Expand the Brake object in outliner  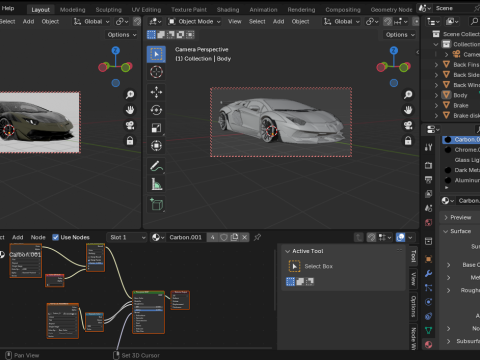click(x=436, y=105)
